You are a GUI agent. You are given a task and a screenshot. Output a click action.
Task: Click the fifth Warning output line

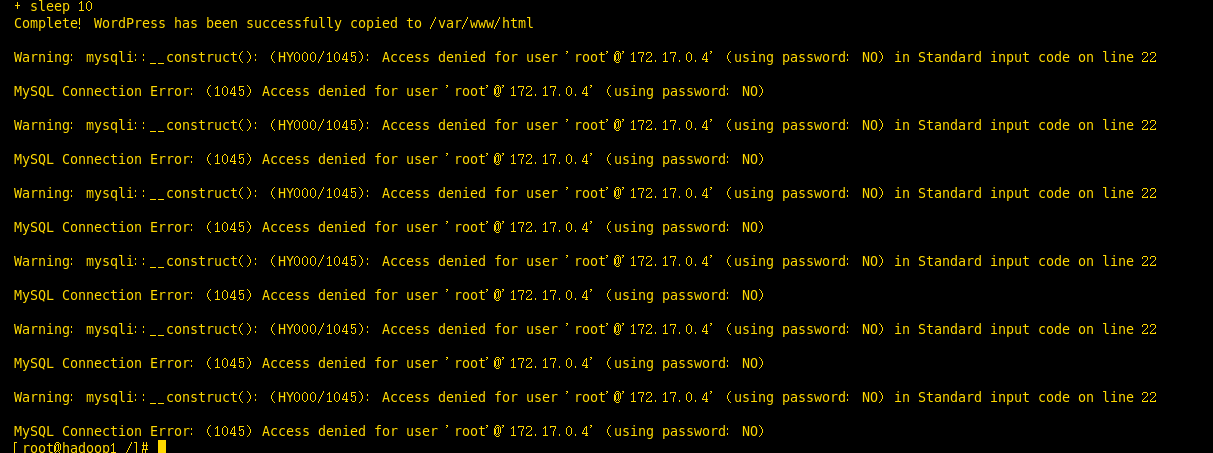coord(585,330)
